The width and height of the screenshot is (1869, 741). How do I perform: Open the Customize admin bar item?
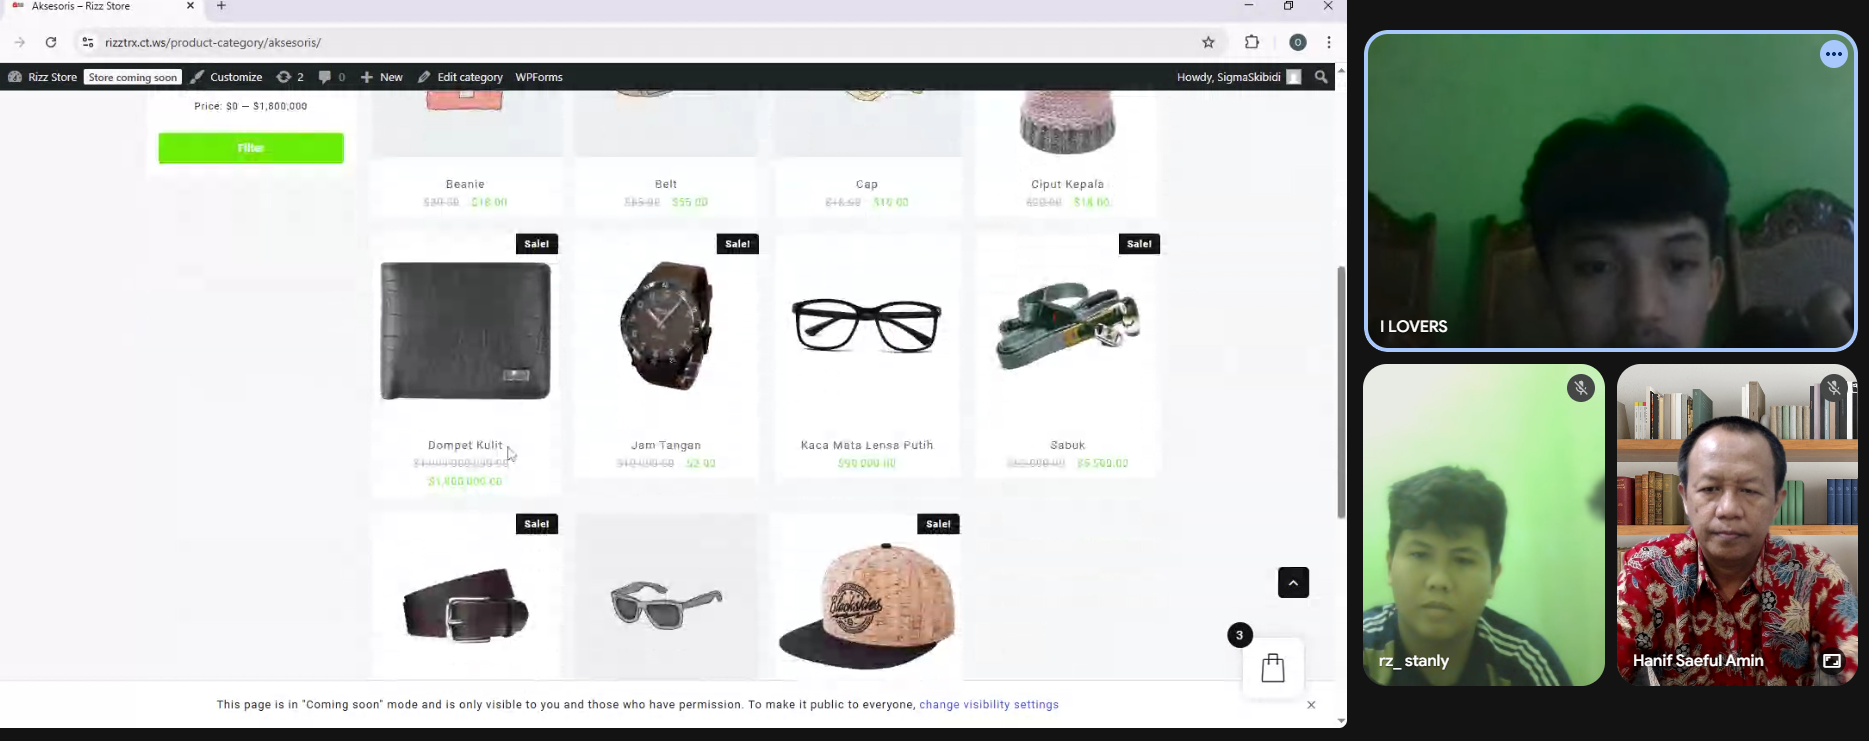tap(227, 77)
